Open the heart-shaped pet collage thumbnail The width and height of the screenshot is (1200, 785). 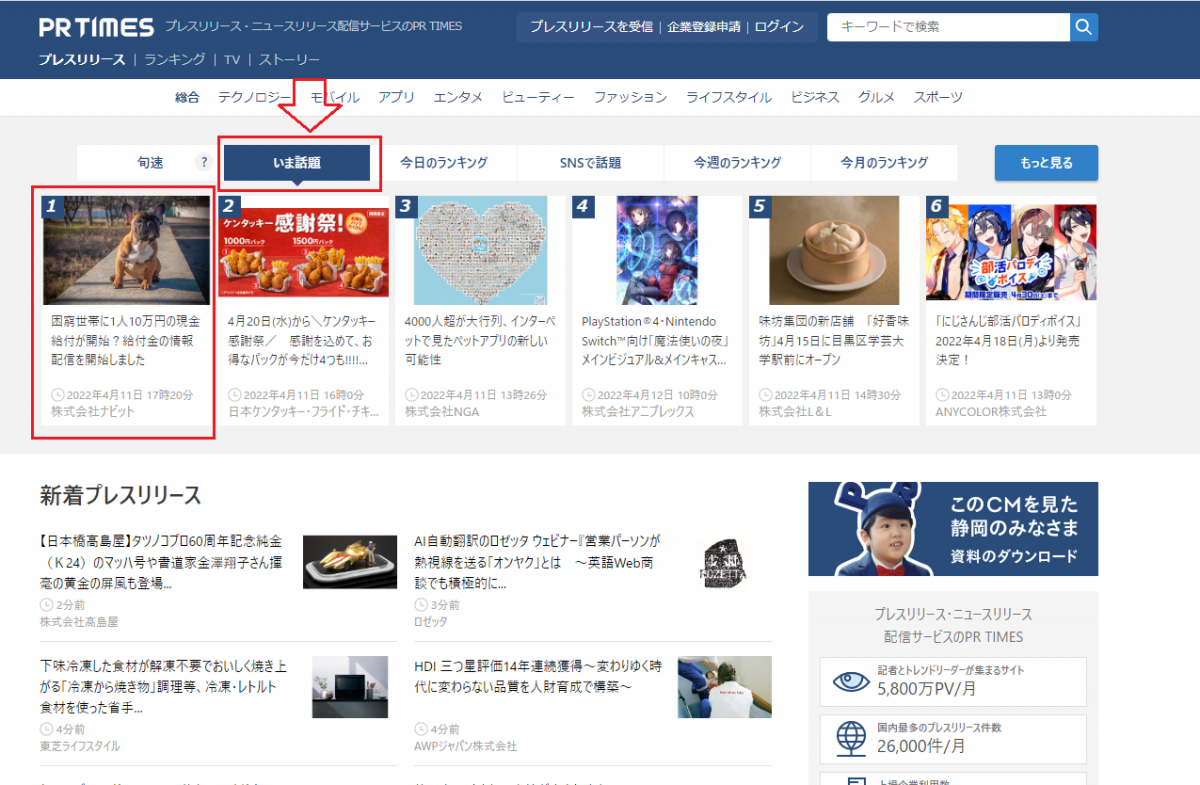(x=481, y=250)
